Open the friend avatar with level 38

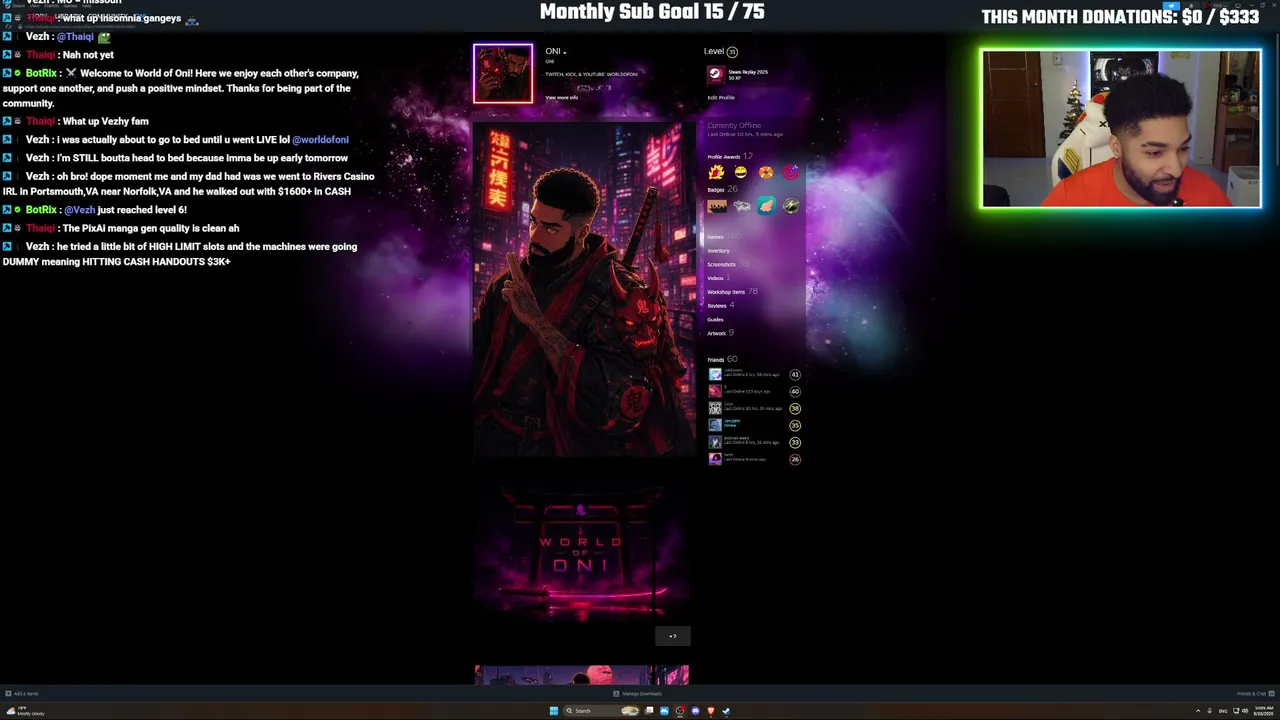coord(715,408)
